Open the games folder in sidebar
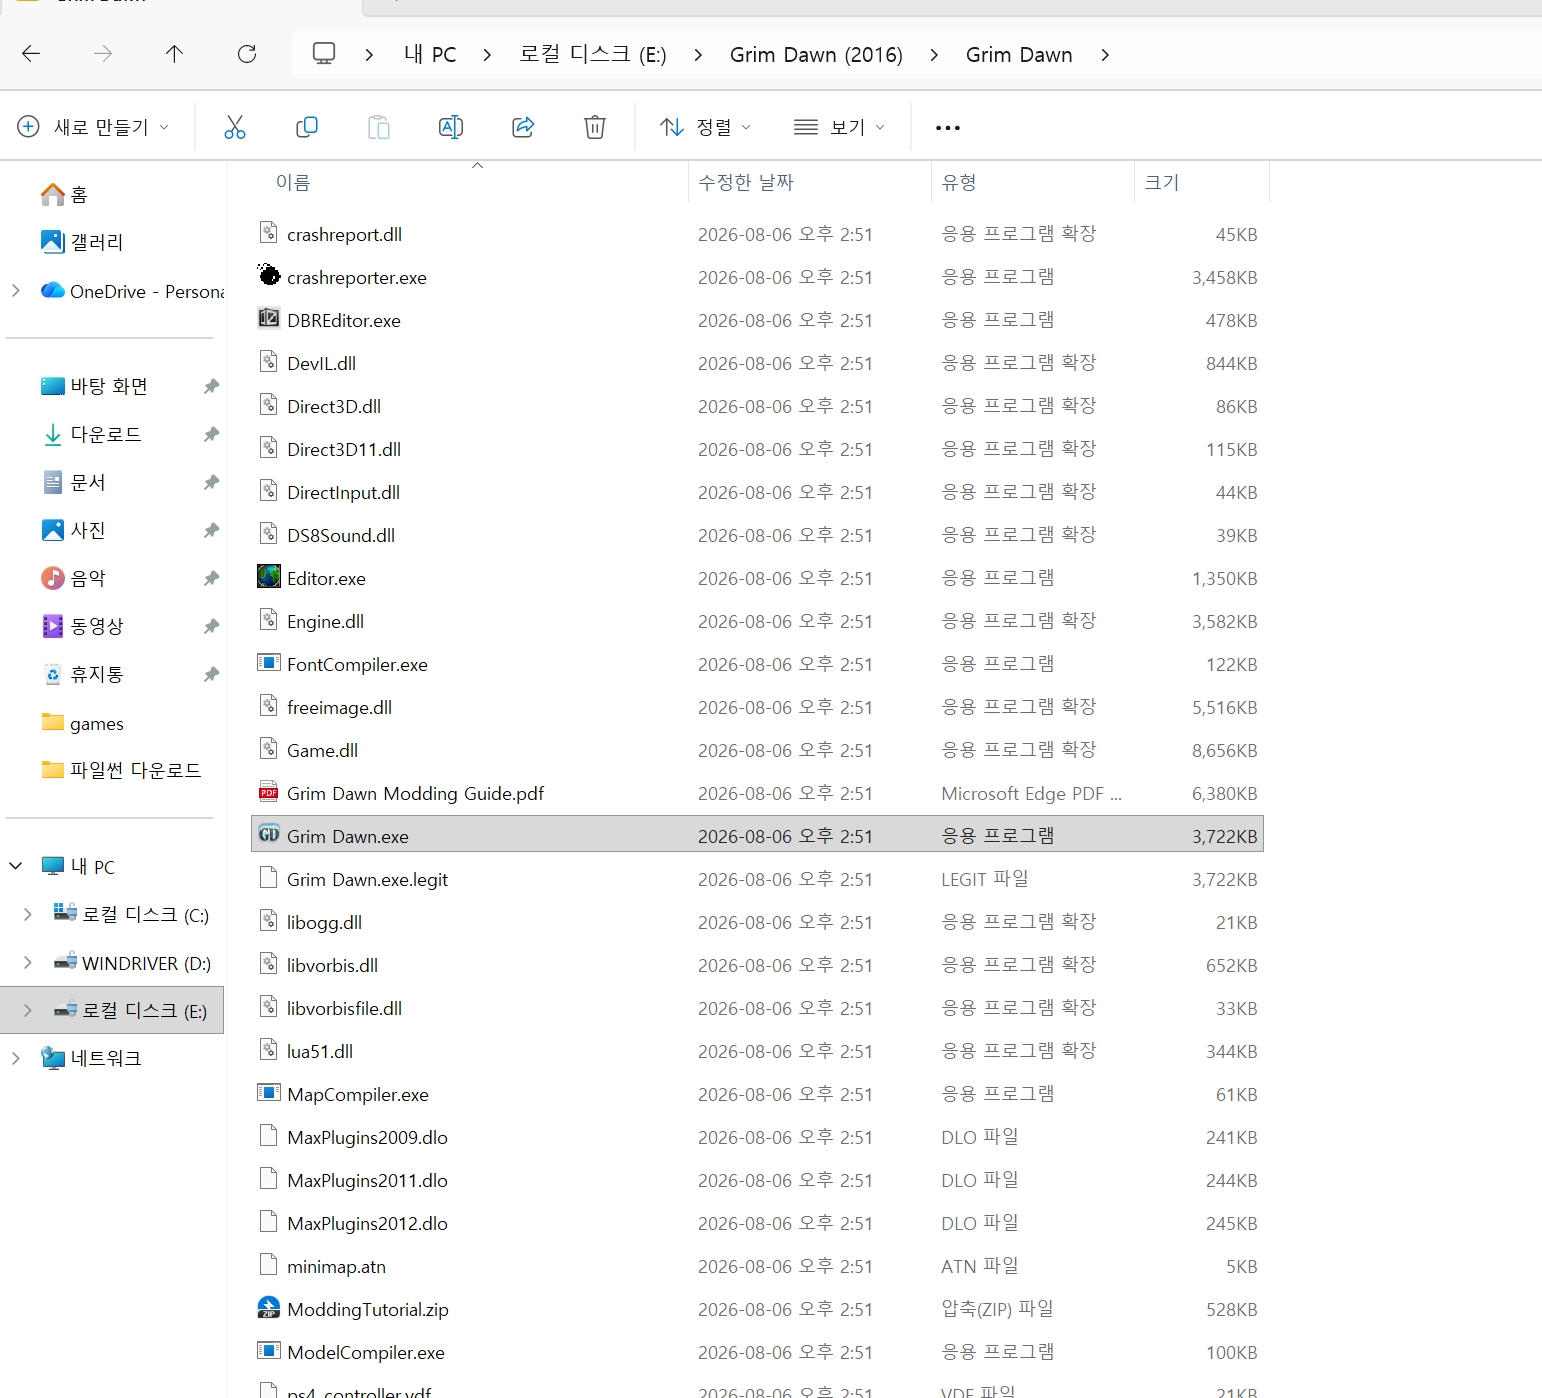The height and width of the screenshot is (1398, 1542). (x=82, y=723)
